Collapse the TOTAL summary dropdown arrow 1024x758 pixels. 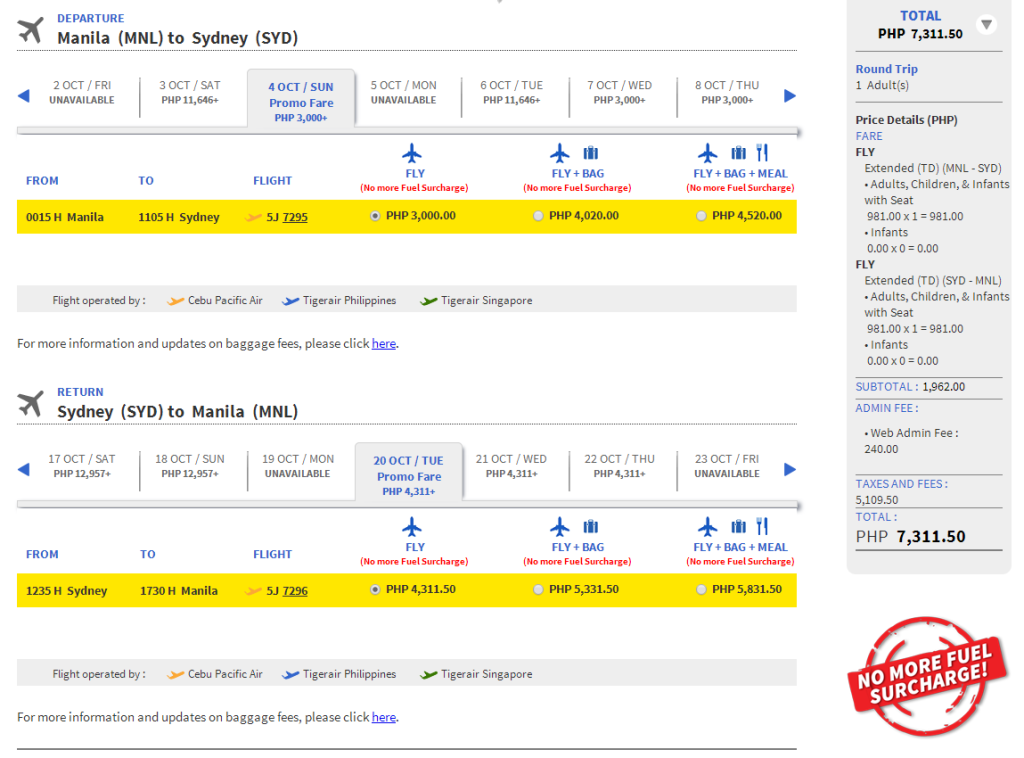pos(986,25)
